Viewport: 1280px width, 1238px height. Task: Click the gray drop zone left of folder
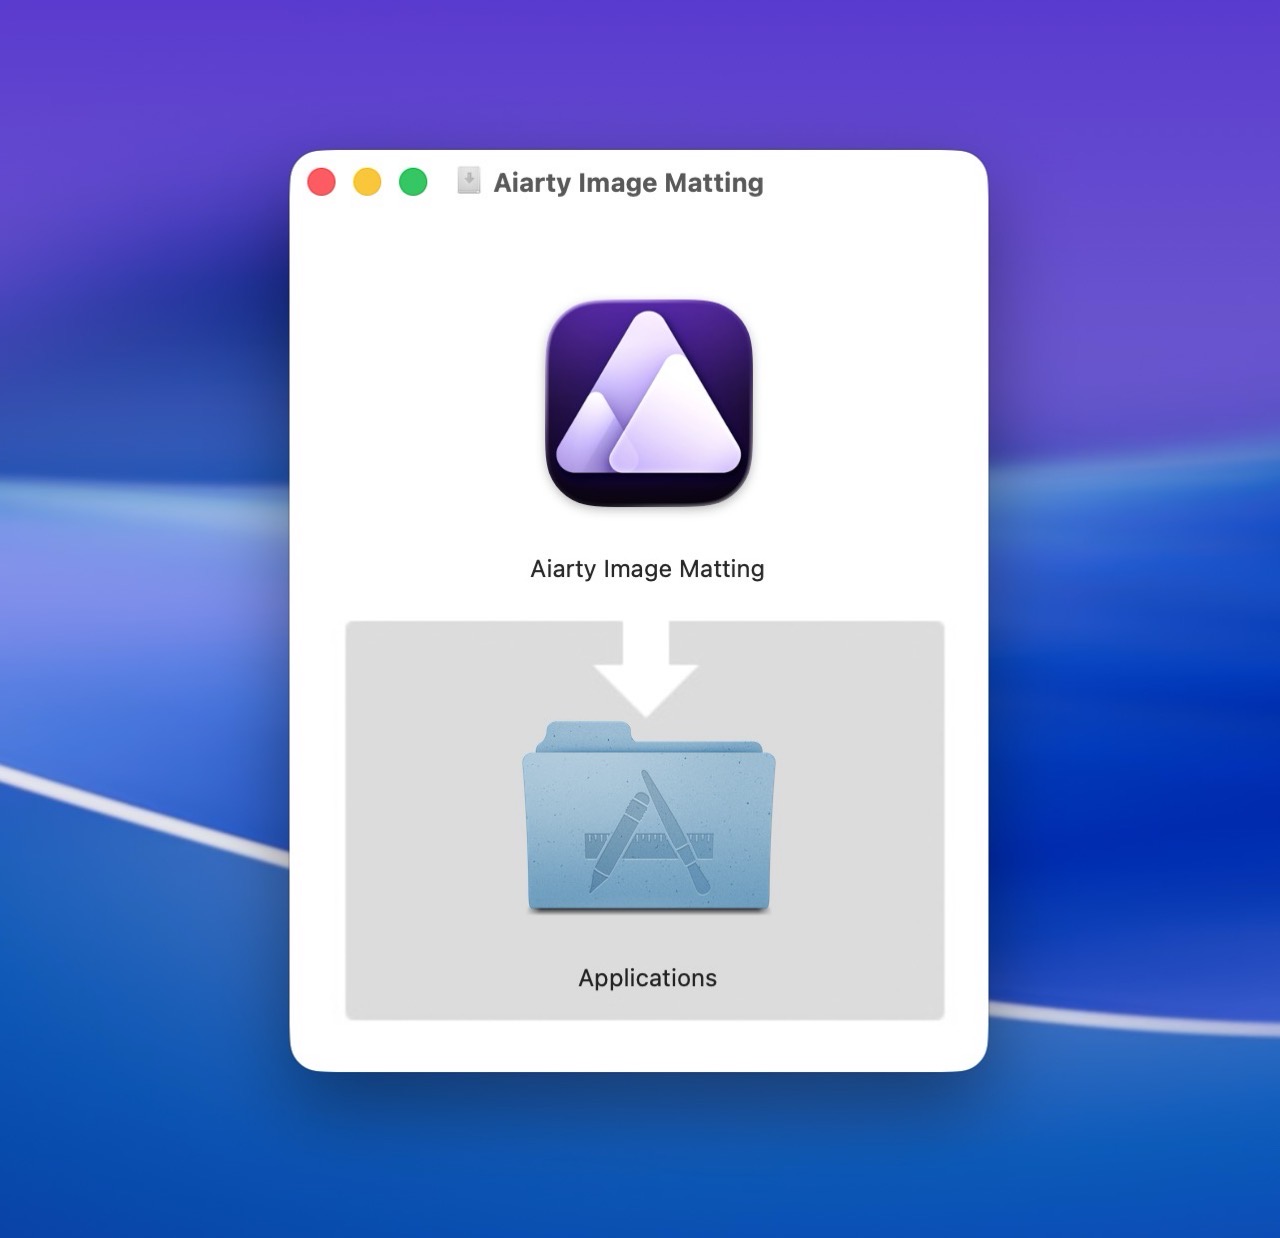coord(432,820)
